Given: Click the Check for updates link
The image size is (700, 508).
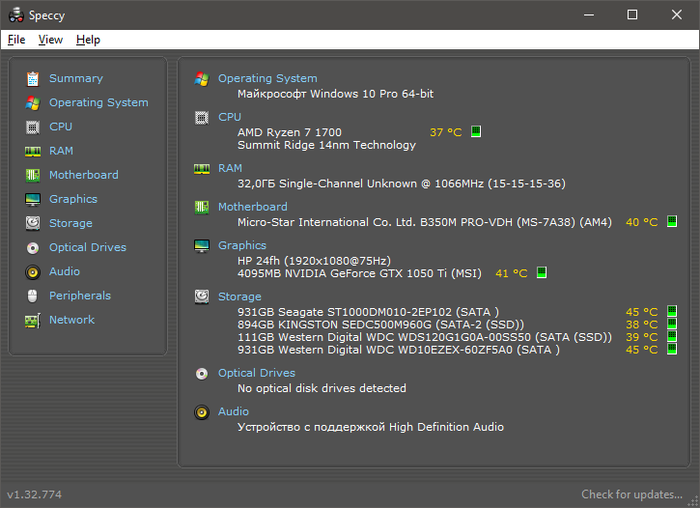Looking at the screenshot, I should [x=631, y=494].
